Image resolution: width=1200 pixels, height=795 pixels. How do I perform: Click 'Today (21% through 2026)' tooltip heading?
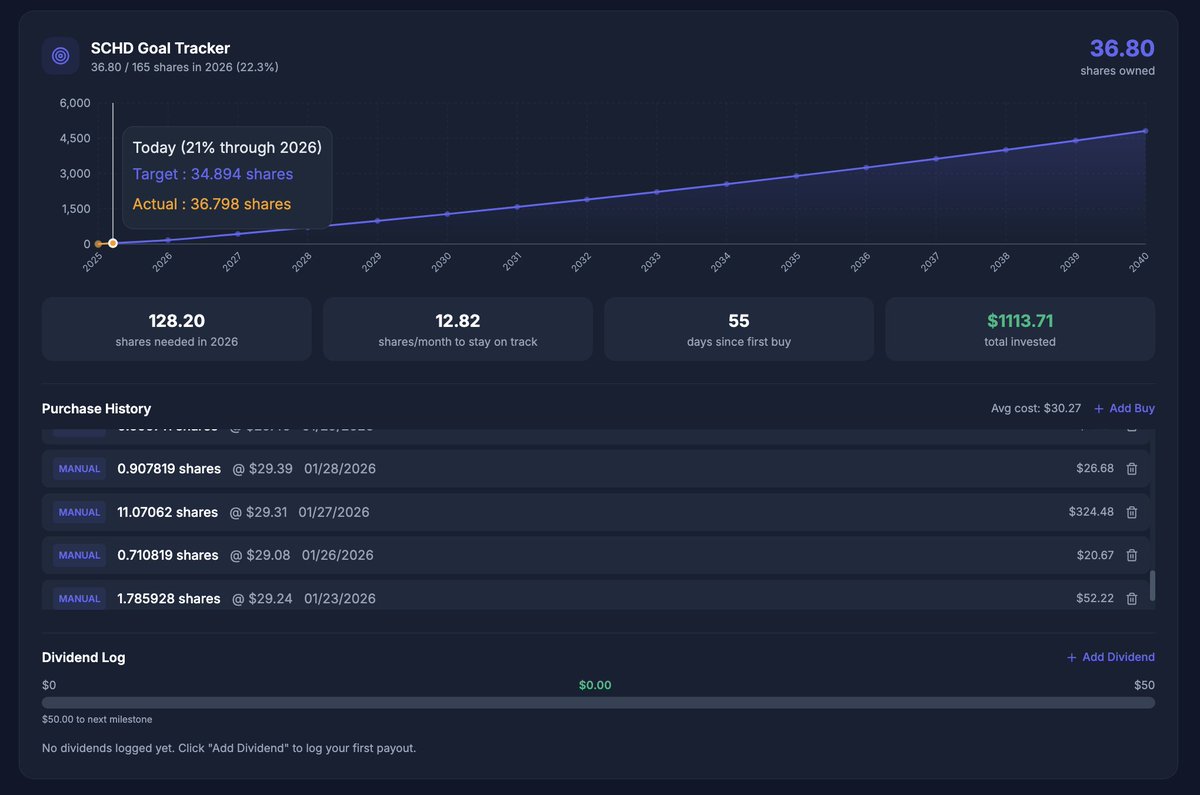click(x=227, y=147)
